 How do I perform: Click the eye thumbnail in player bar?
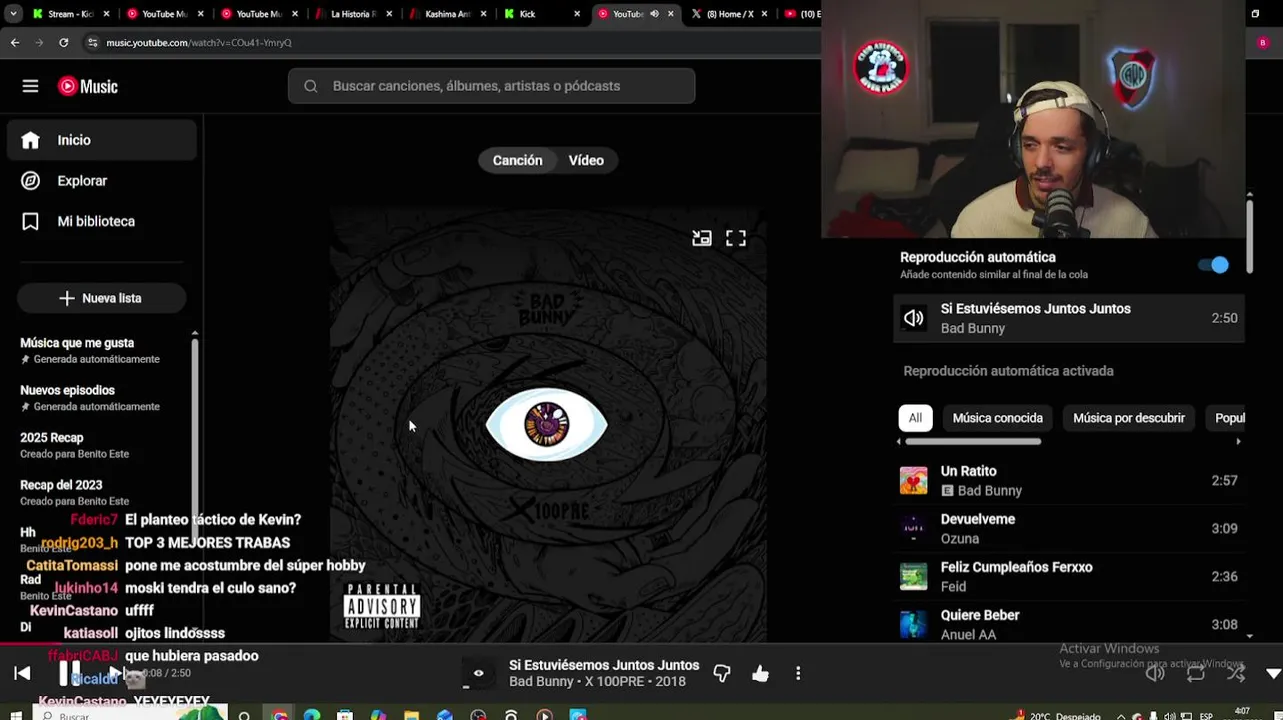coord(478,673)
